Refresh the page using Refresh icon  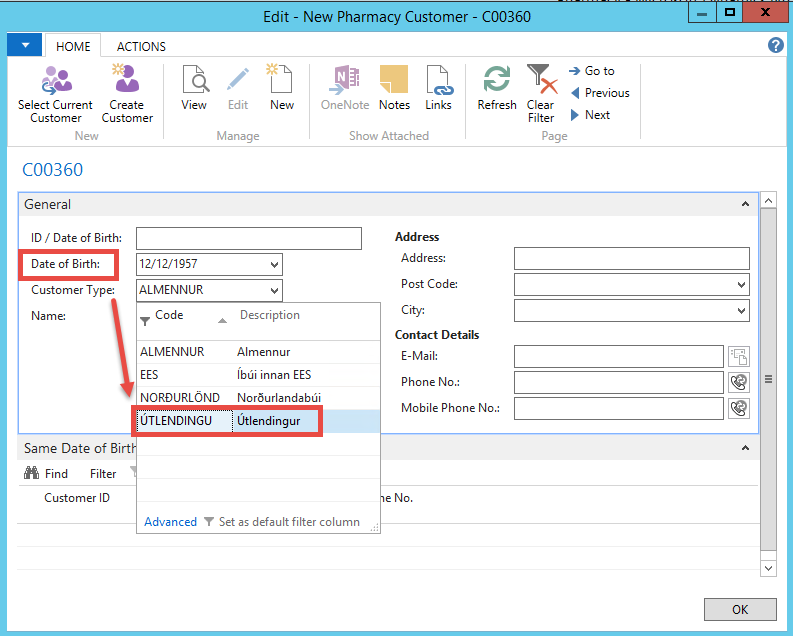coord(497,80)
